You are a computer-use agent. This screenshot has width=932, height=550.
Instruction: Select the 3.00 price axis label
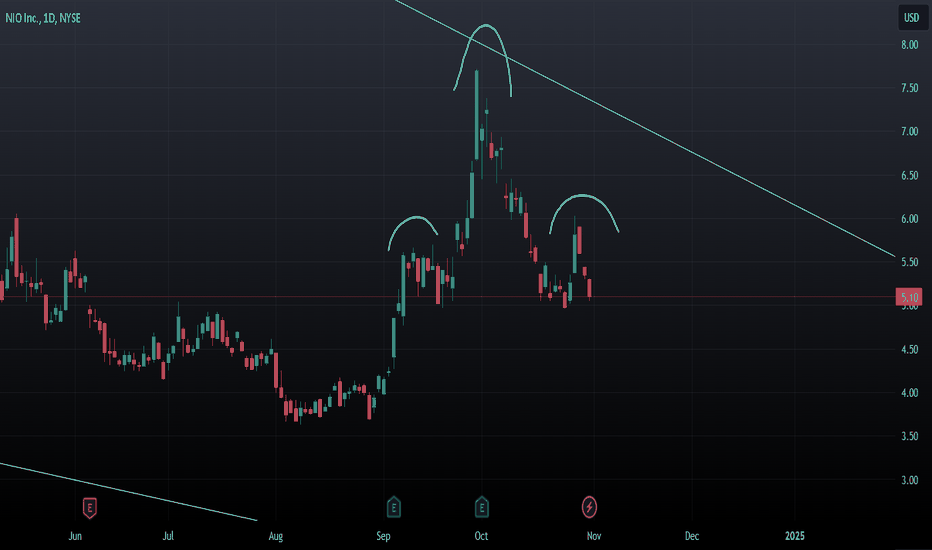909,480
